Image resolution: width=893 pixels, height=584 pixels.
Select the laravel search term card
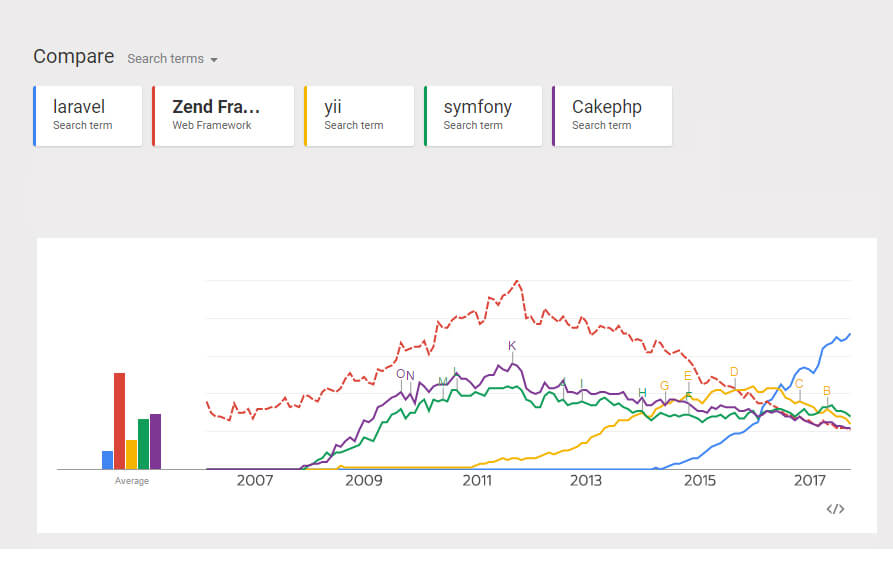[x=88, y=116]
